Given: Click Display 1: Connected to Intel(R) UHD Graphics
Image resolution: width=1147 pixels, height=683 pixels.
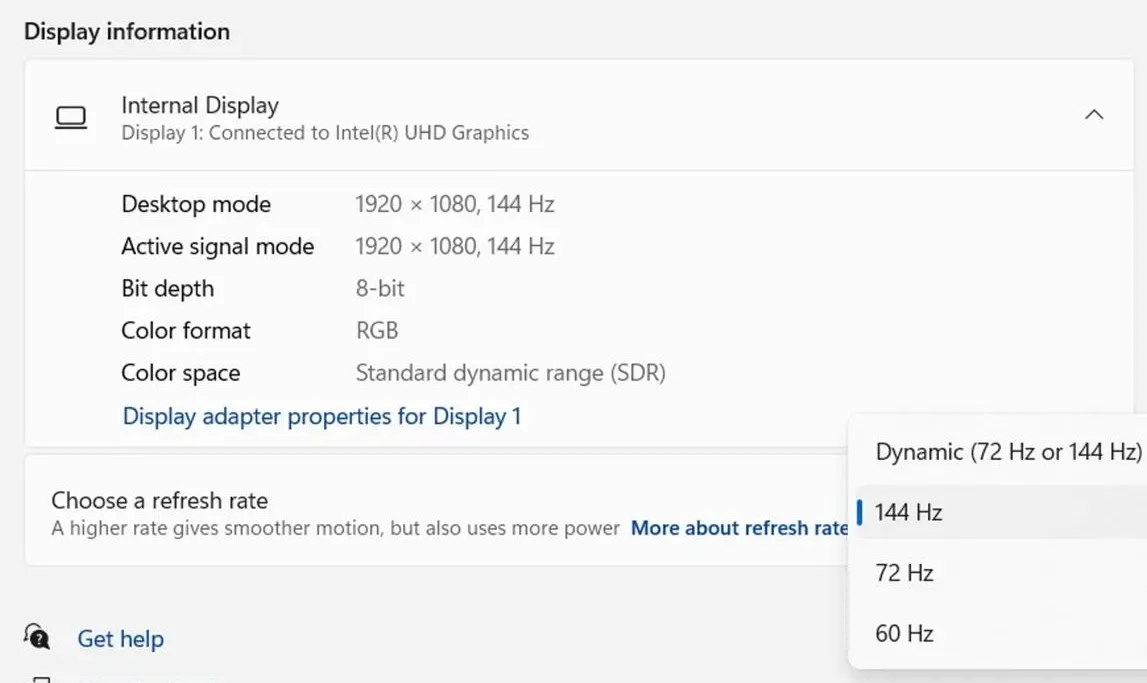Looking at the screenshot, I should [x=325, y=132].
